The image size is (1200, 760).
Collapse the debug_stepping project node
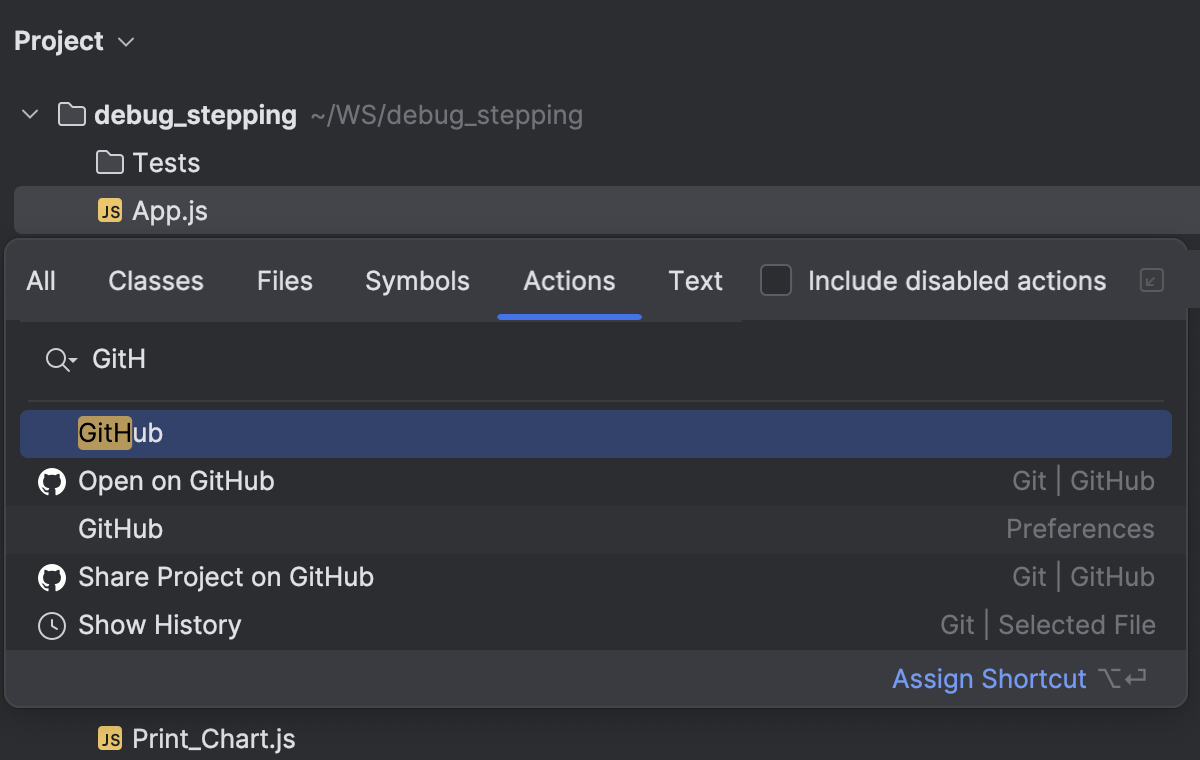click(29, 114)
